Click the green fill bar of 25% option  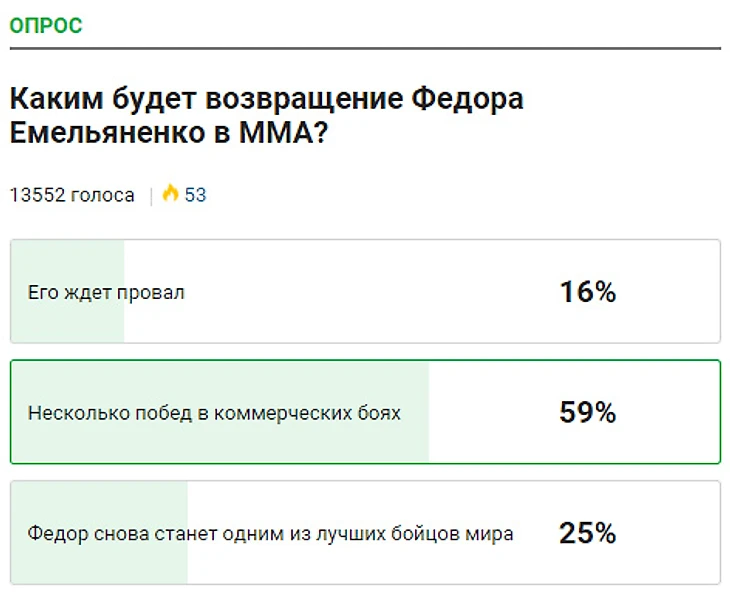[x=99, y=532]
